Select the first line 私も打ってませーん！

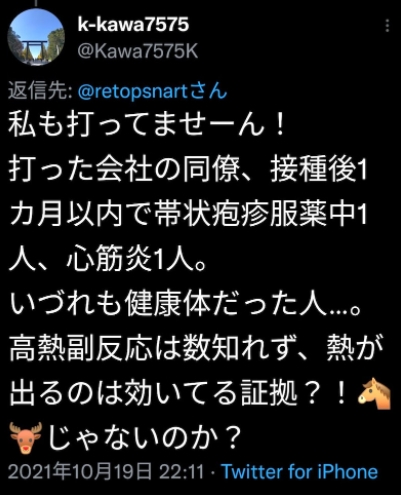pos(147,126)
